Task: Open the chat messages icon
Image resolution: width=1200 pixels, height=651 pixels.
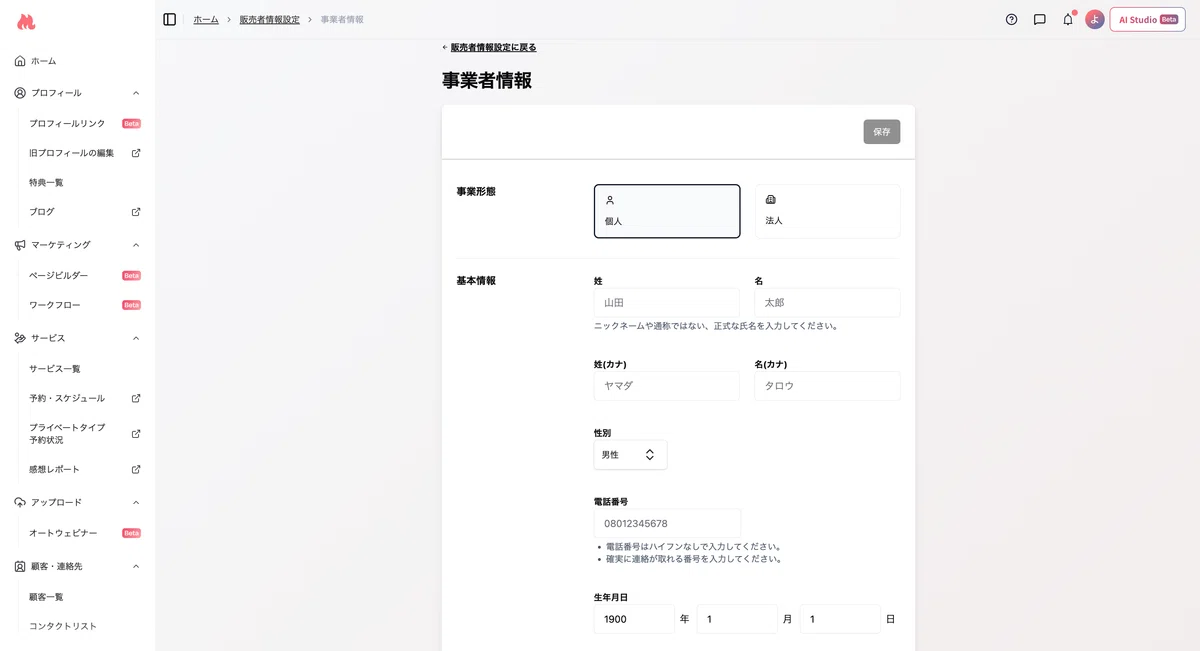Action: 1039,19
